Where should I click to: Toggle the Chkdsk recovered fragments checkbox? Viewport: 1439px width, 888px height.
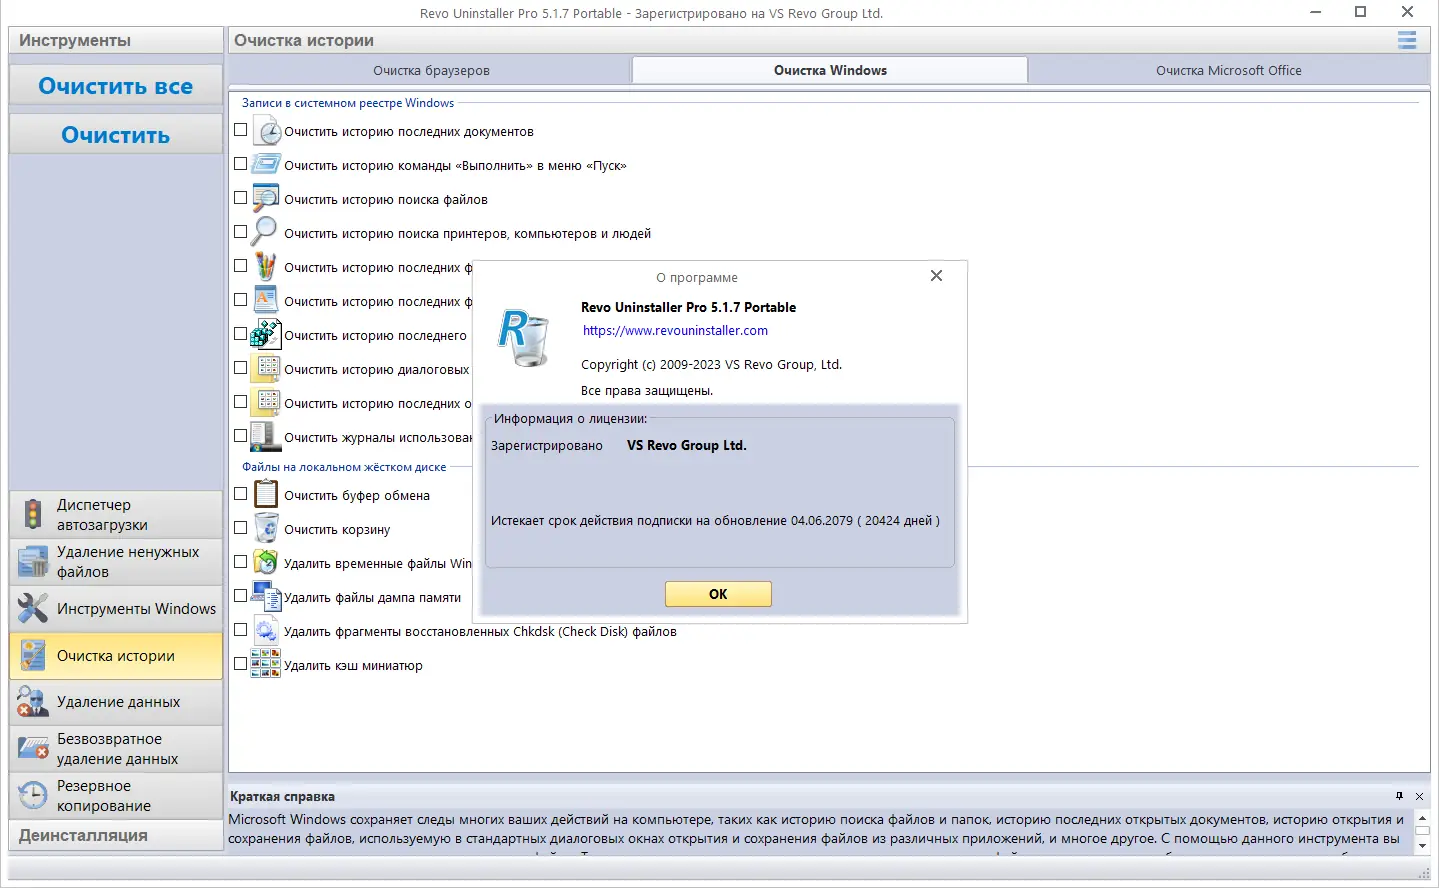tap(240, 630)
